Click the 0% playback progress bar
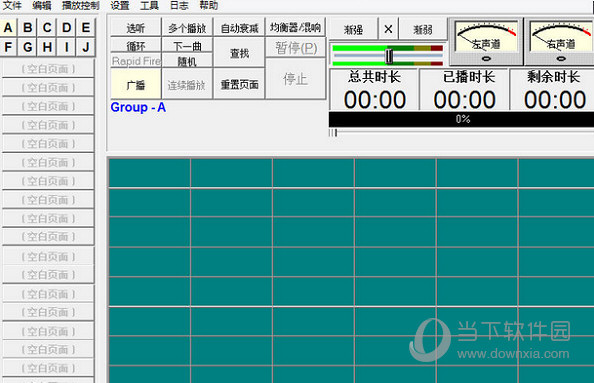This screenshot has height=383, width=594. tap(461, 119)
